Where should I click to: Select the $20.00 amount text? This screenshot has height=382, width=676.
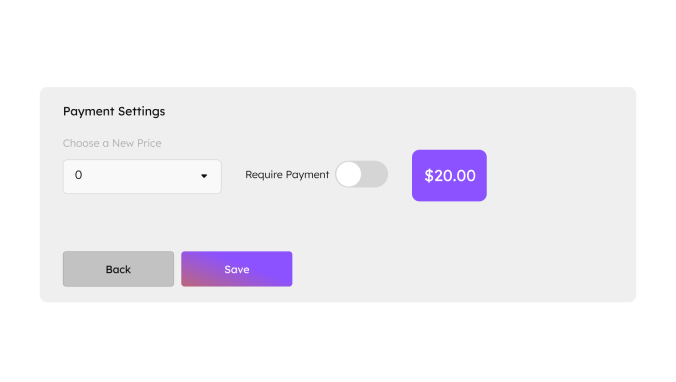point(450,175)
